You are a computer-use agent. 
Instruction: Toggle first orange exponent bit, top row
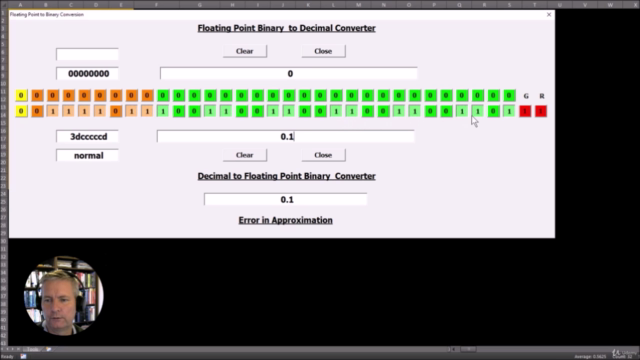[x=37, y=96]
